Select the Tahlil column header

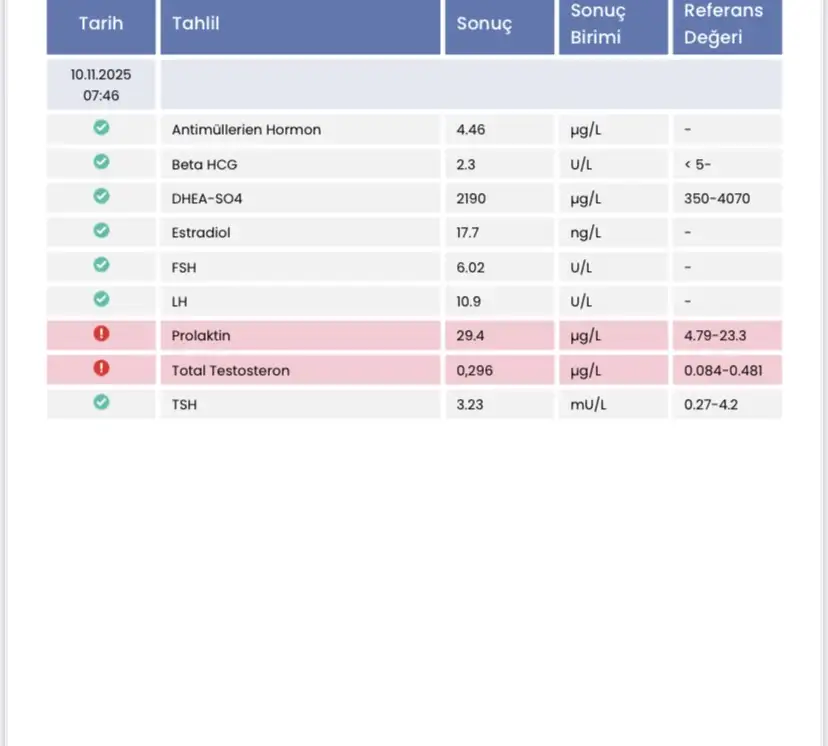point(196,23)
